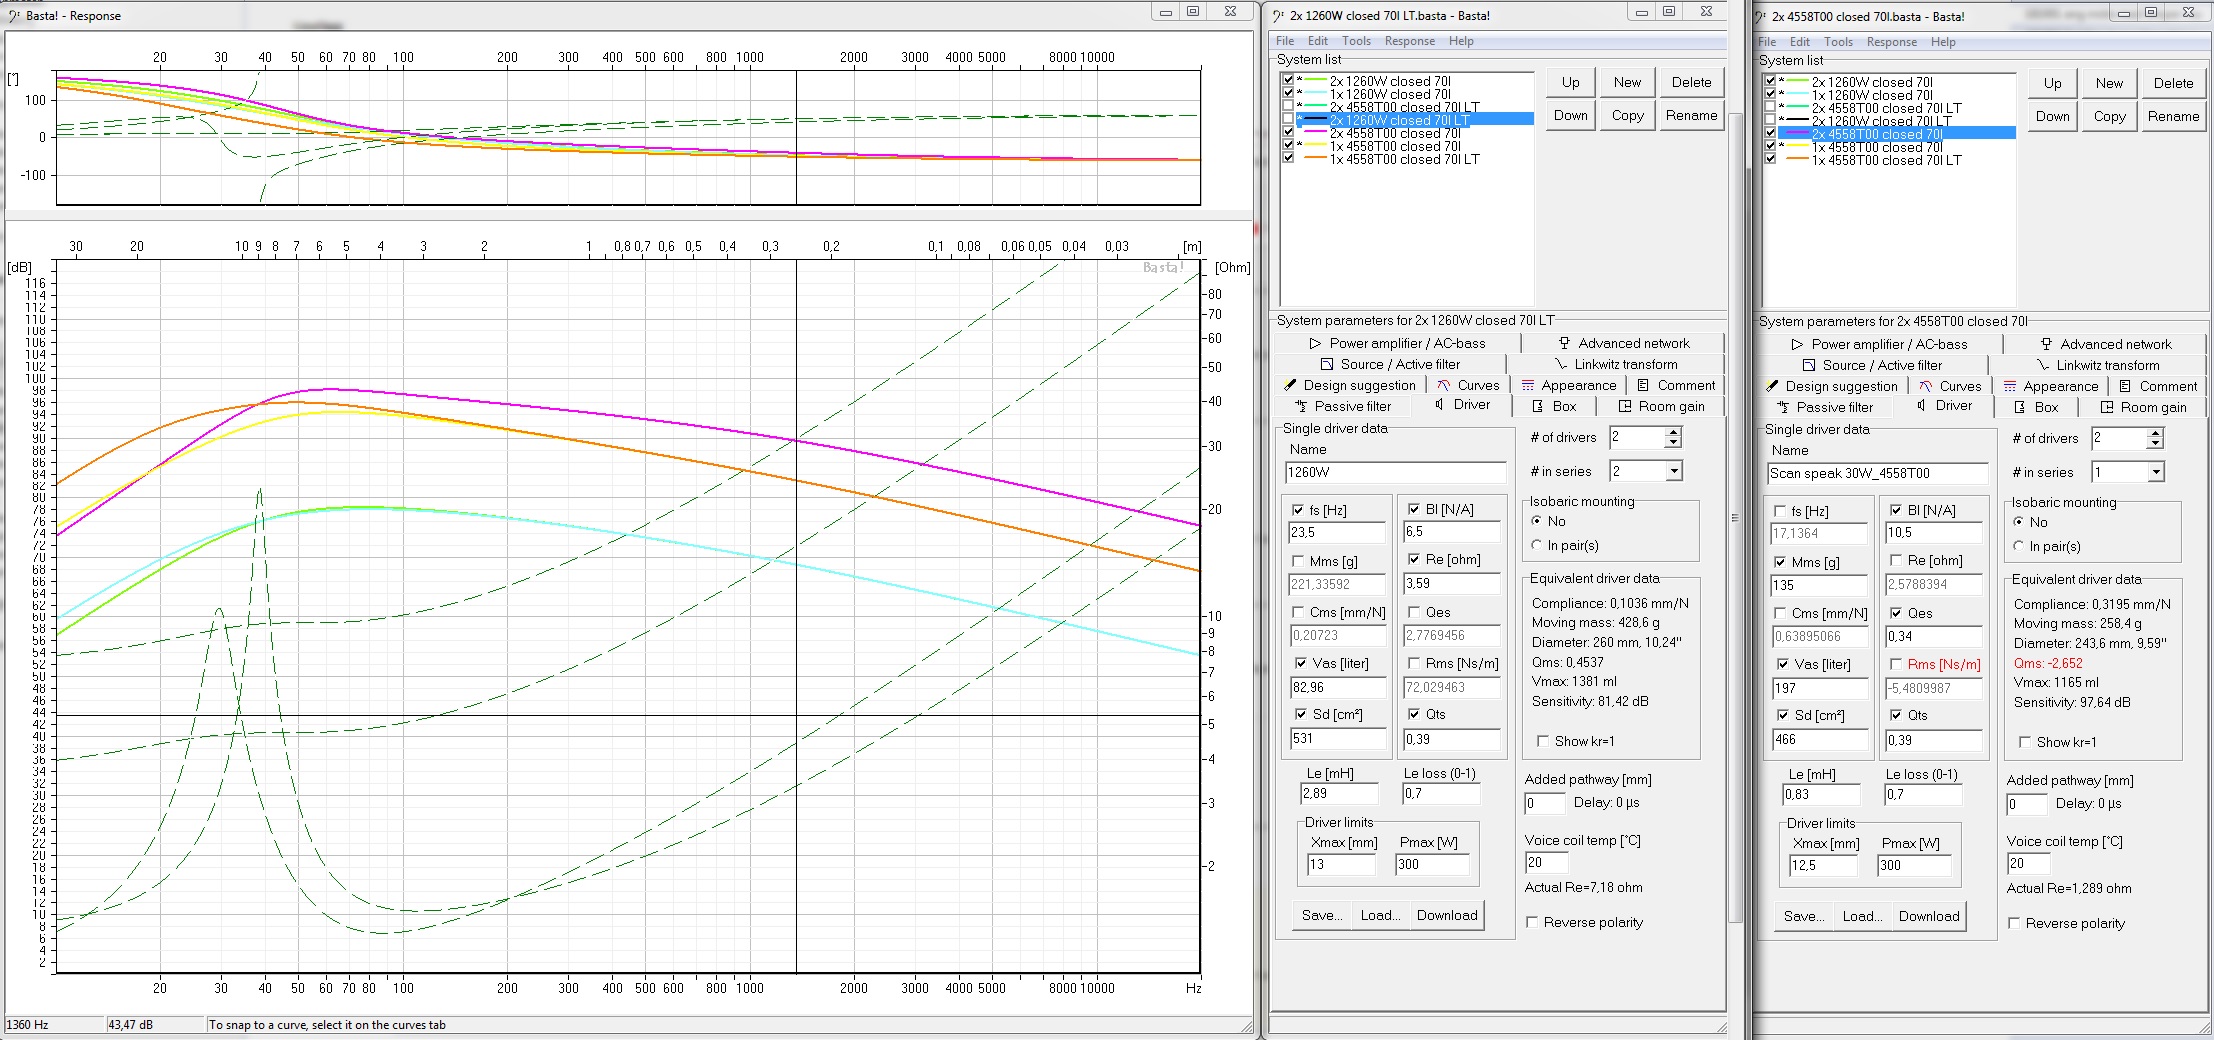Open Comment tab in 4558T00 window
This screenshot has height=1040, width=2214.
2158,386
